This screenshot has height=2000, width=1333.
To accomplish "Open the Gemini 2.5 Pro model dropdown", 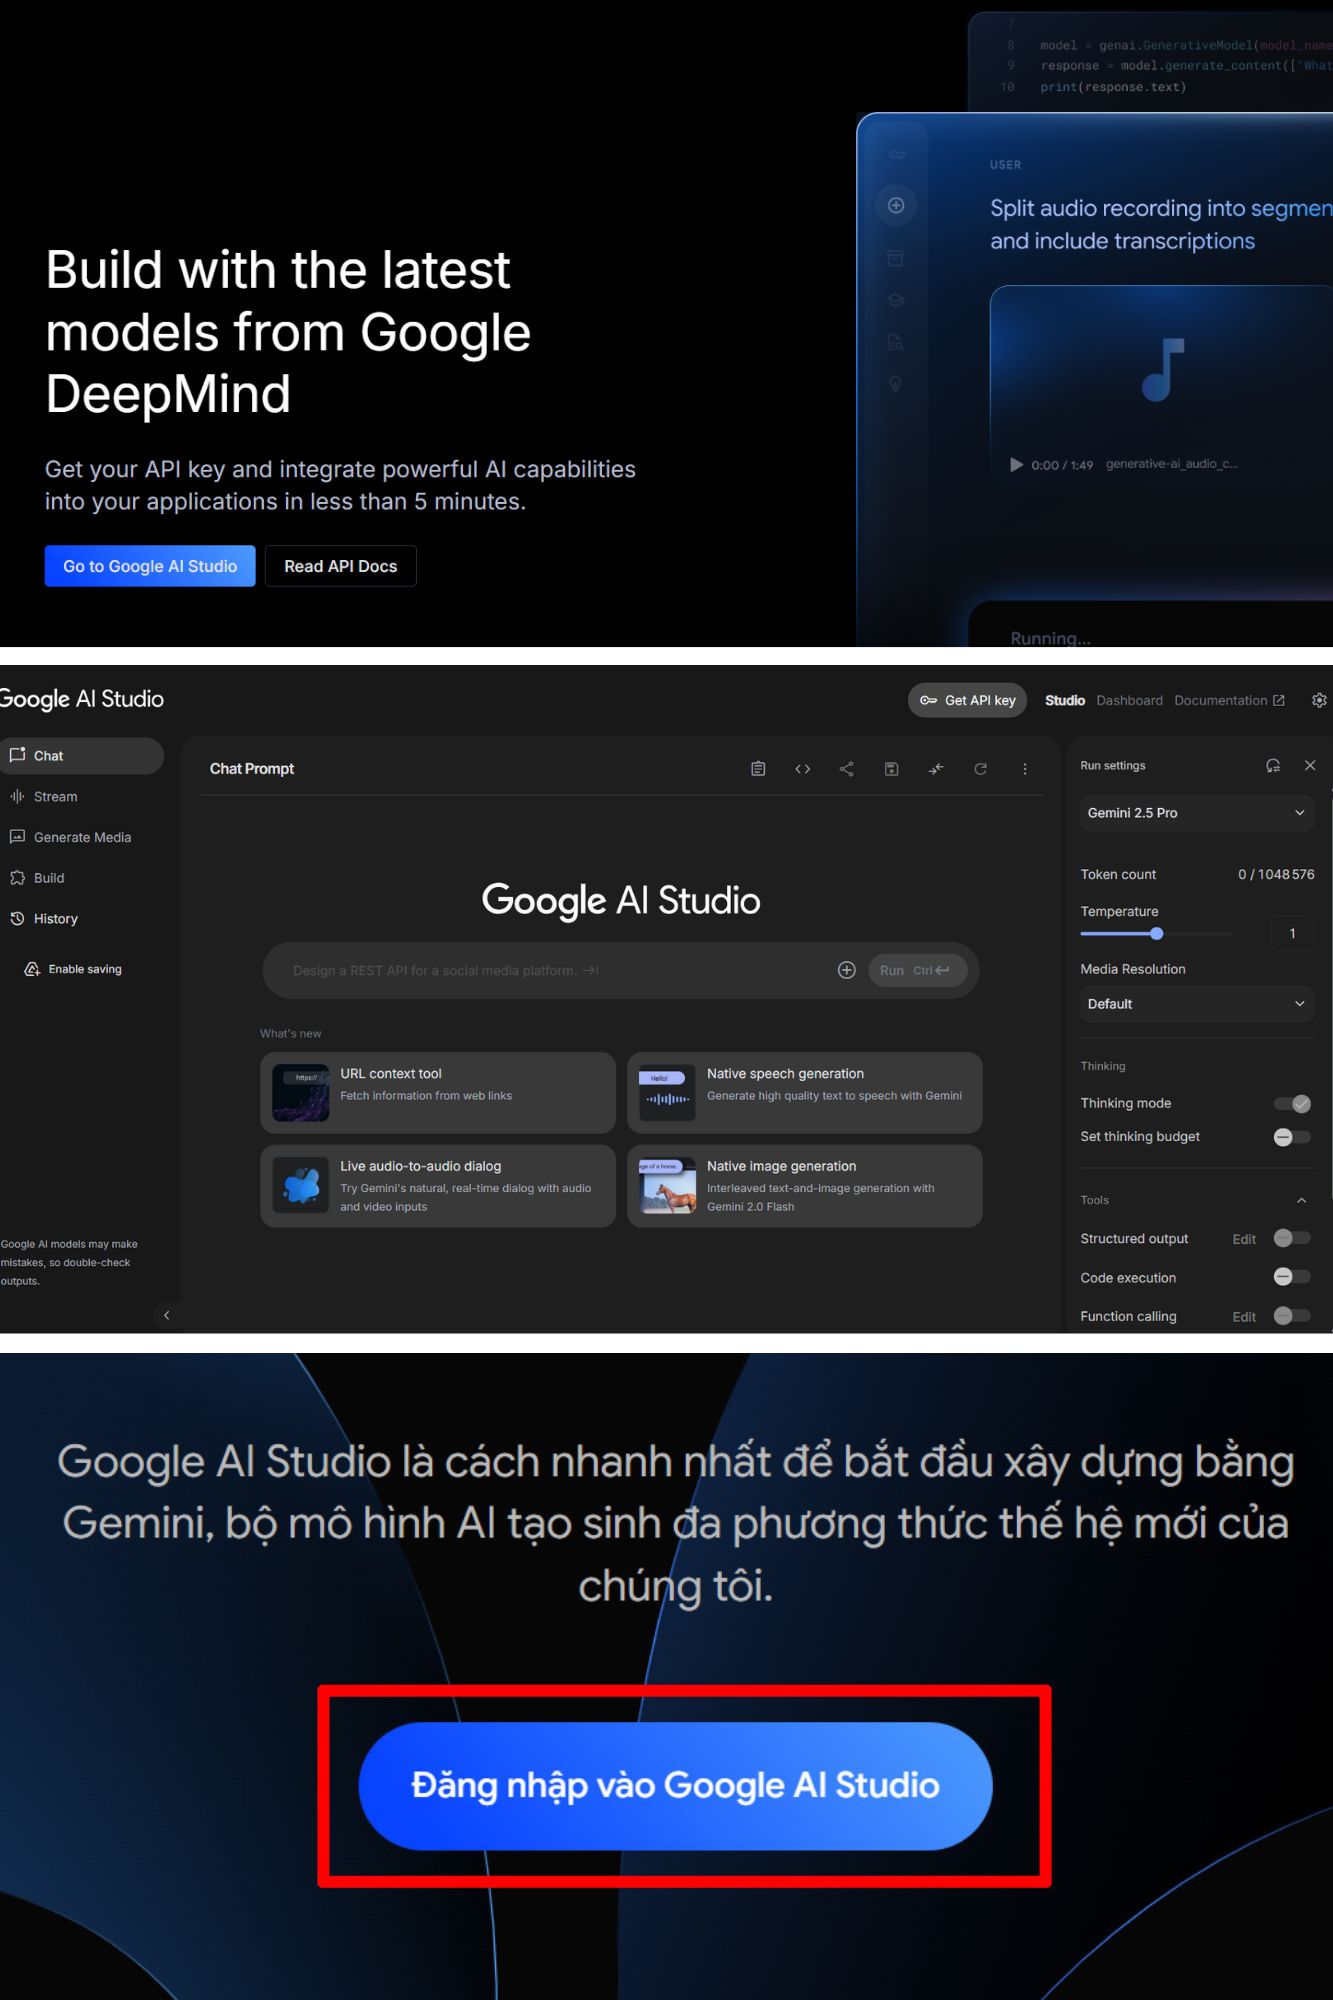I will (1196, 813).
